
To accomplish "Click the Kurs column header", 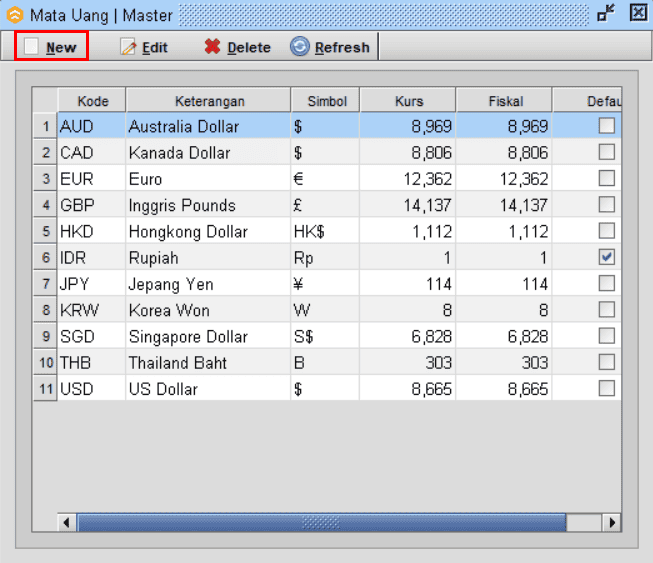I will 408,100.
